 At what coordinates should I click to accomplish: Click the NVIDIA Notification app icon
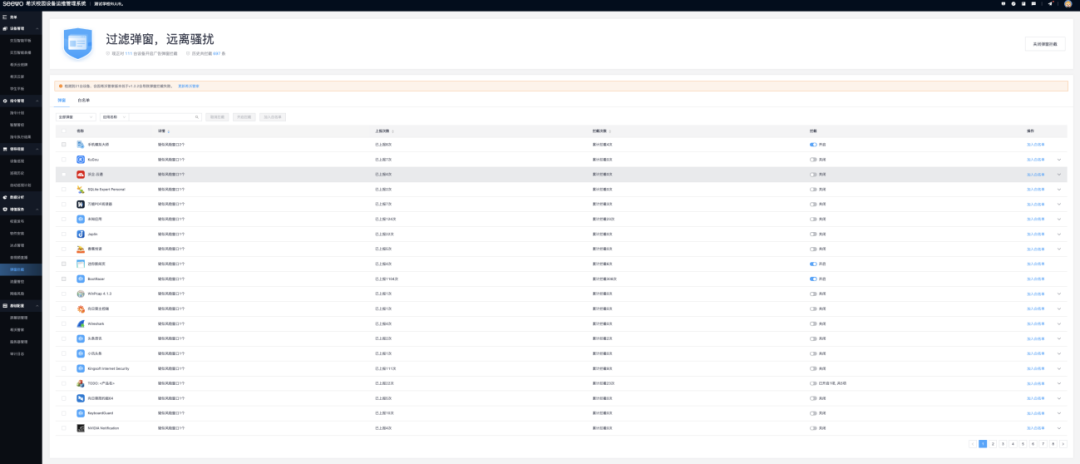tap(80, 427)
